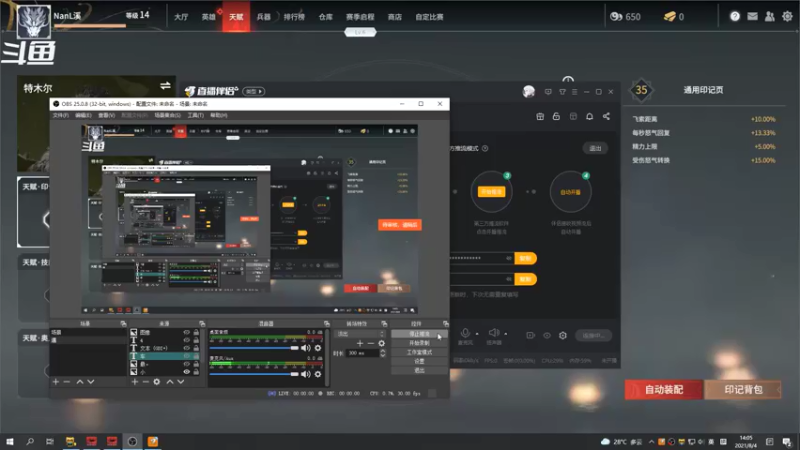The image size is (800, 450).
Task: Open the game mail envelope icon
Action: coord(753,16)
